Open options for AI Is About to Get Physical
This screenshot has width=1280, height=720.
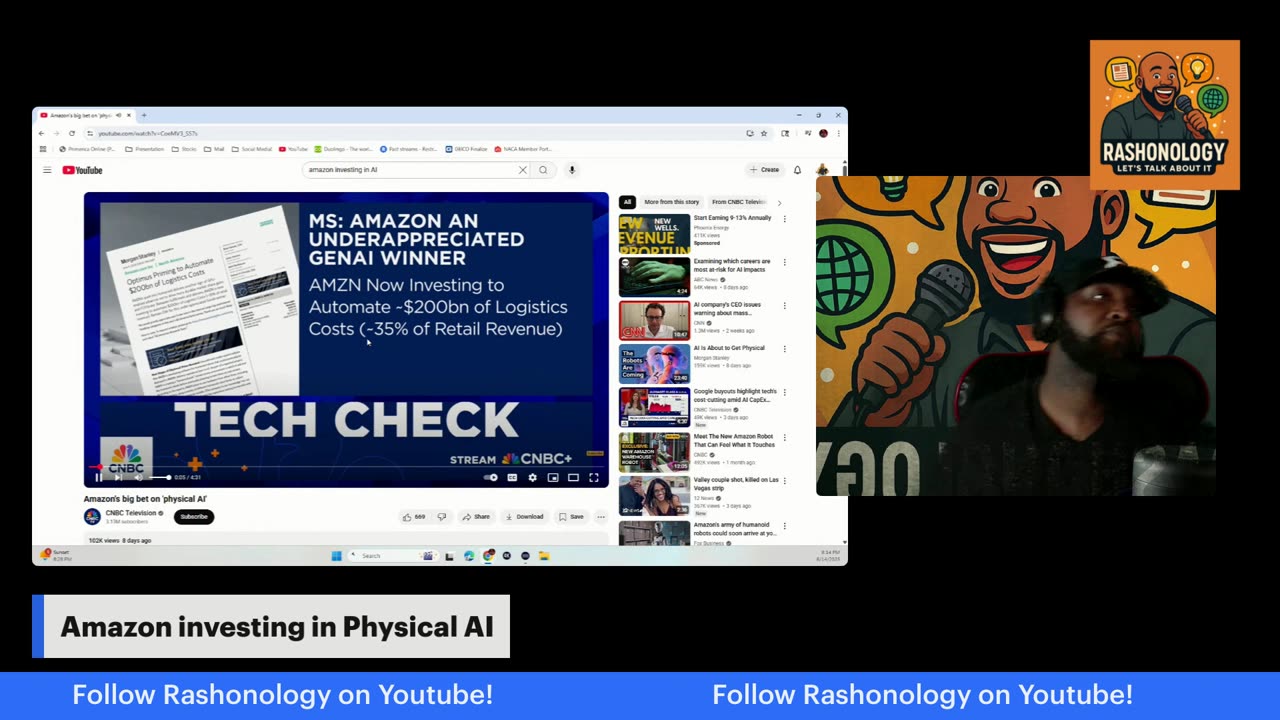(x=784, y=349)
